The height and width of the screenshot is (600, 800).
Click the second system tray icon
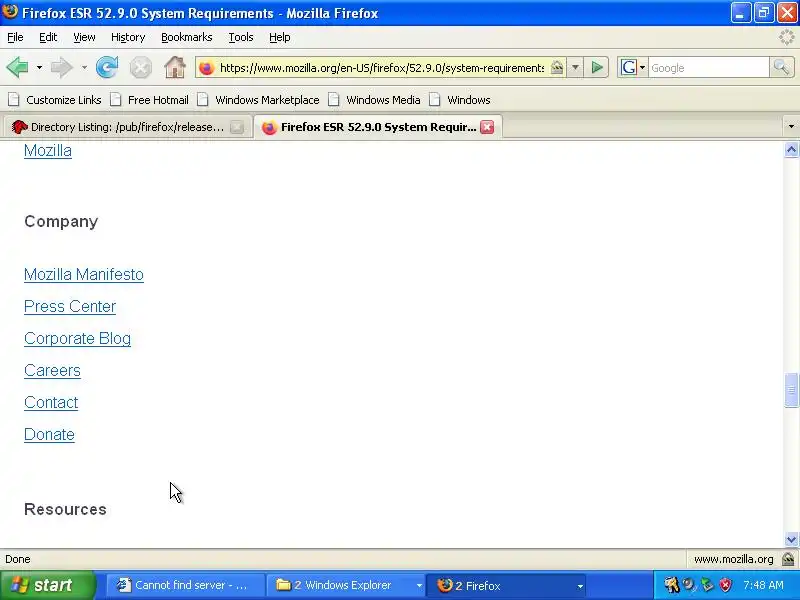click(x=689, y=585)
